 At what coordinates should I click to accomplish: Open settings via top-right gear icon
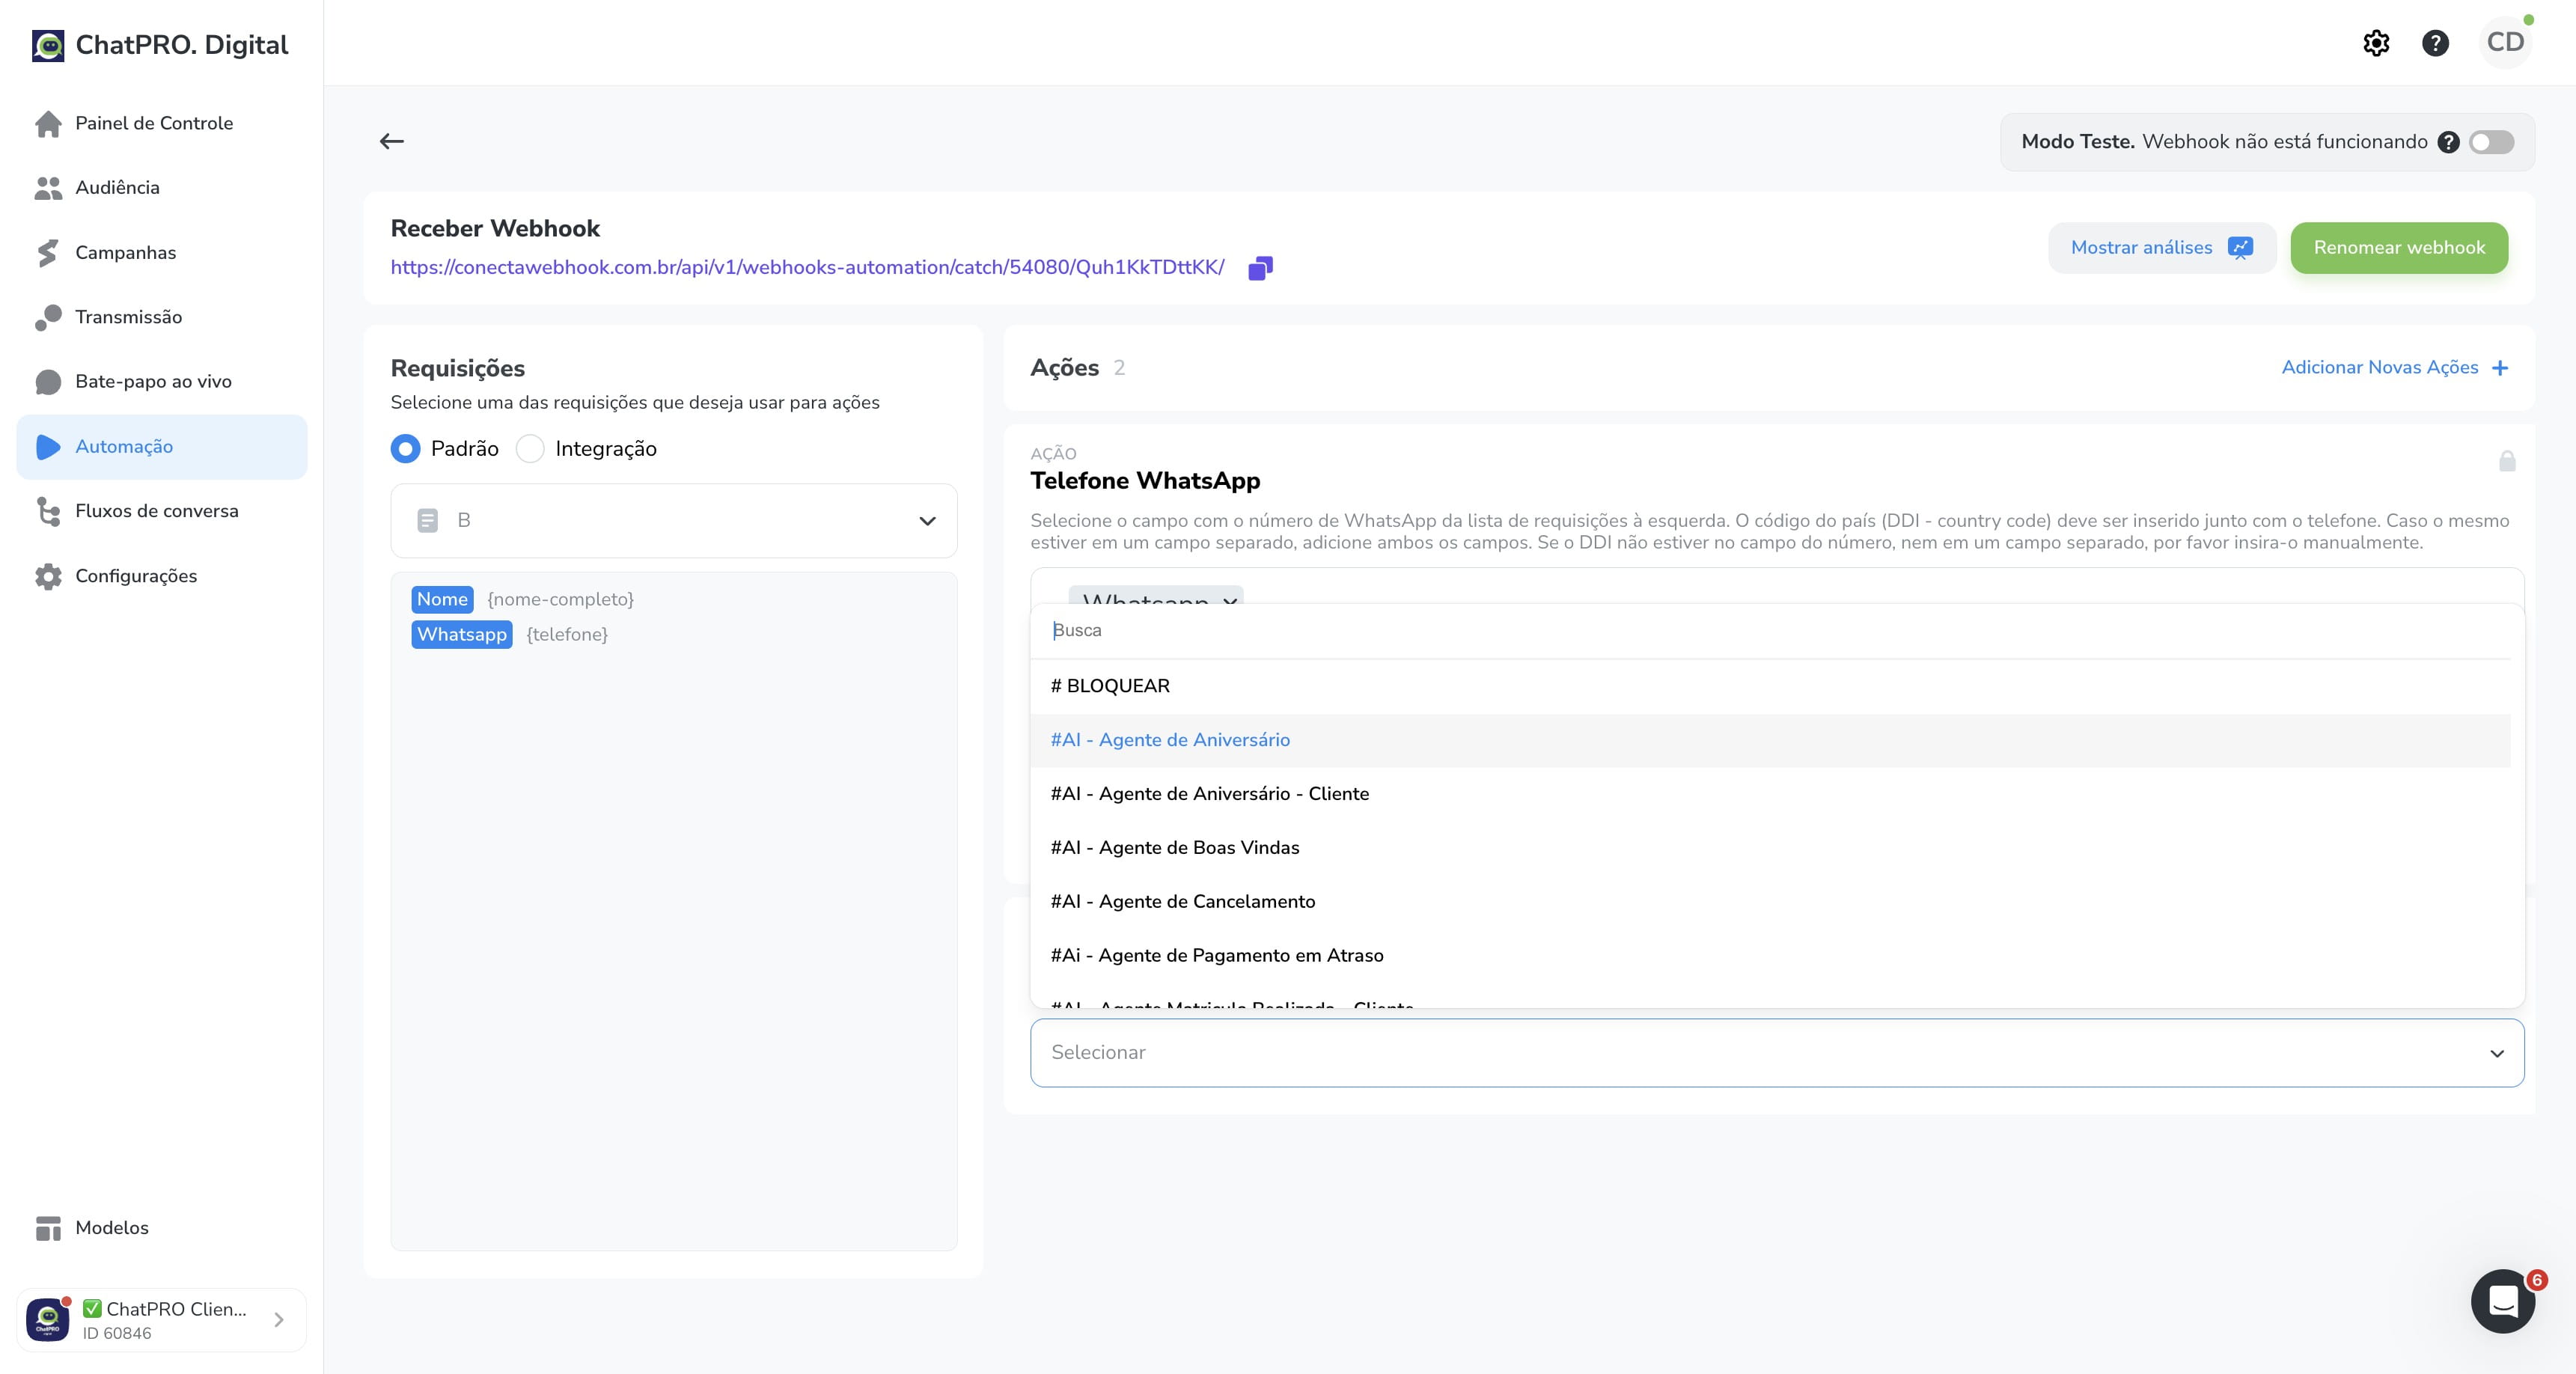(2376, 43)
